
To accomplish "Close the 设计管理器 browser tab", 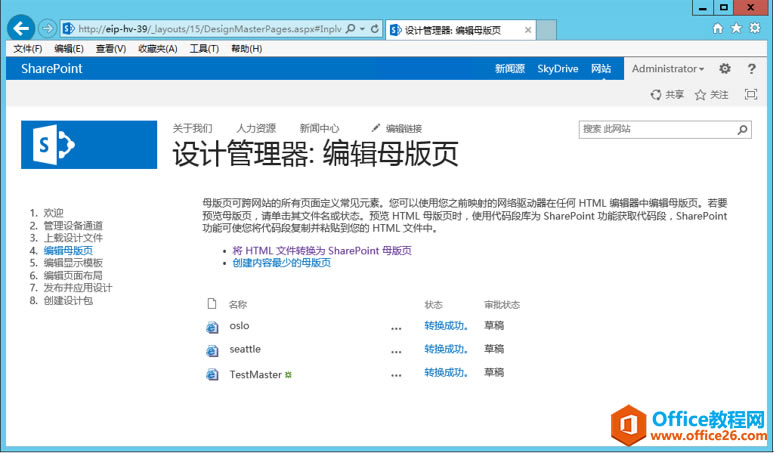I will 528,30.
